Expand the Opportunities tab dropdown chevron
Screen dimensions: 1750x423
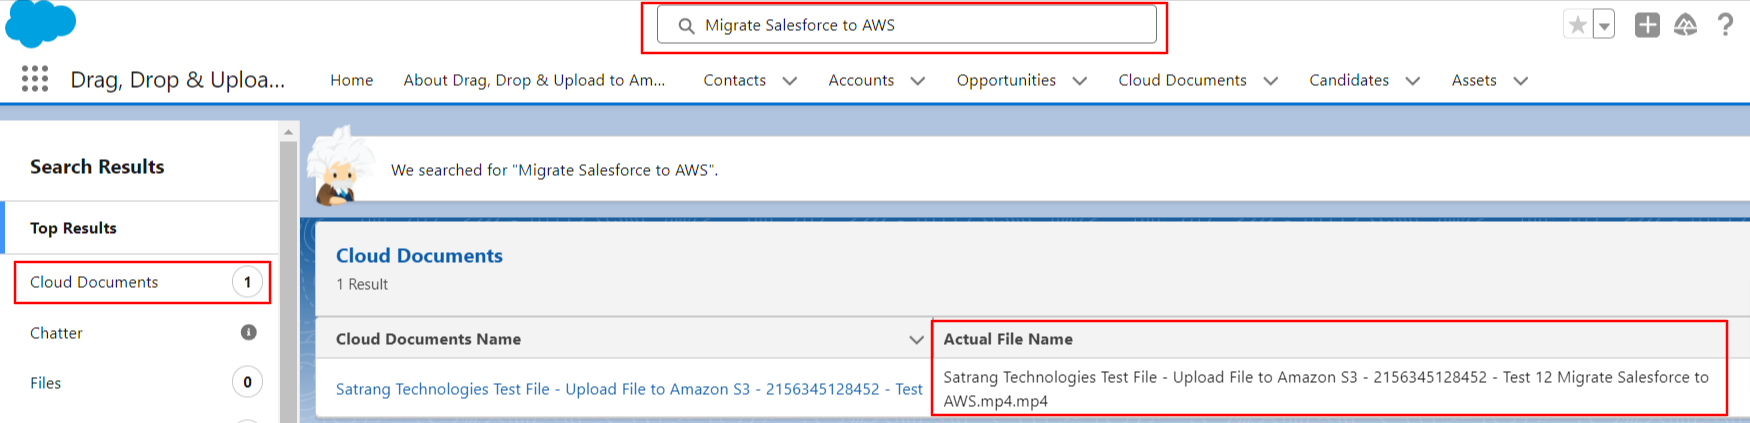pyautogui.click(x=1080, y=81)
